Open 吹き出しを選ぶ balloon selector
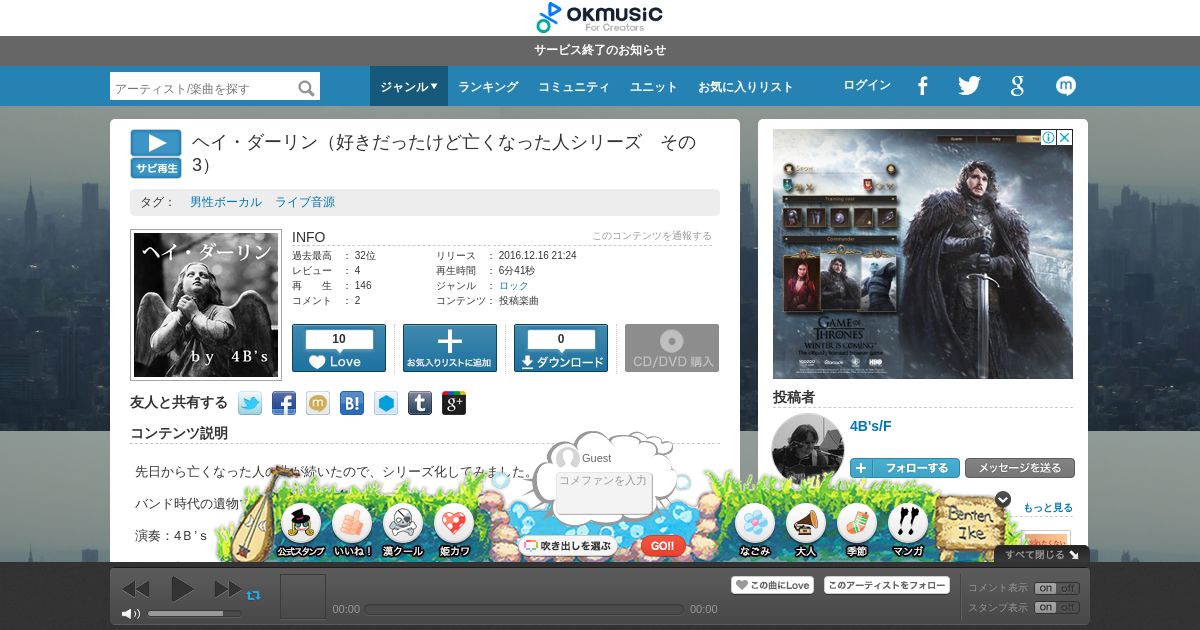The height and width of the screenshot is (630, 1200). click(x=568, y=546)
